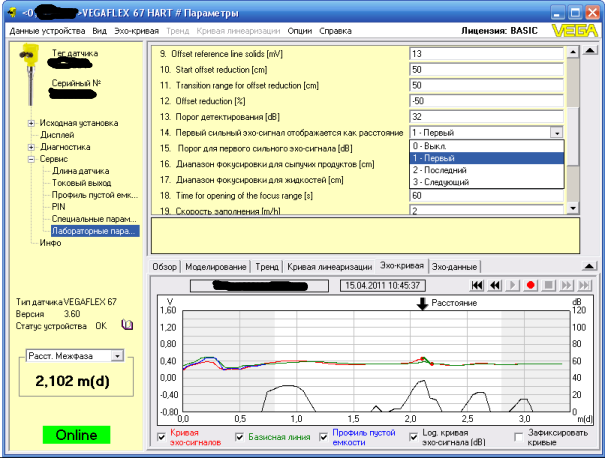Image resolution: width=605 pixels, height=458 pixels.
Task: Jump to last echo curve recording
Action: click(x=584, y=285)
